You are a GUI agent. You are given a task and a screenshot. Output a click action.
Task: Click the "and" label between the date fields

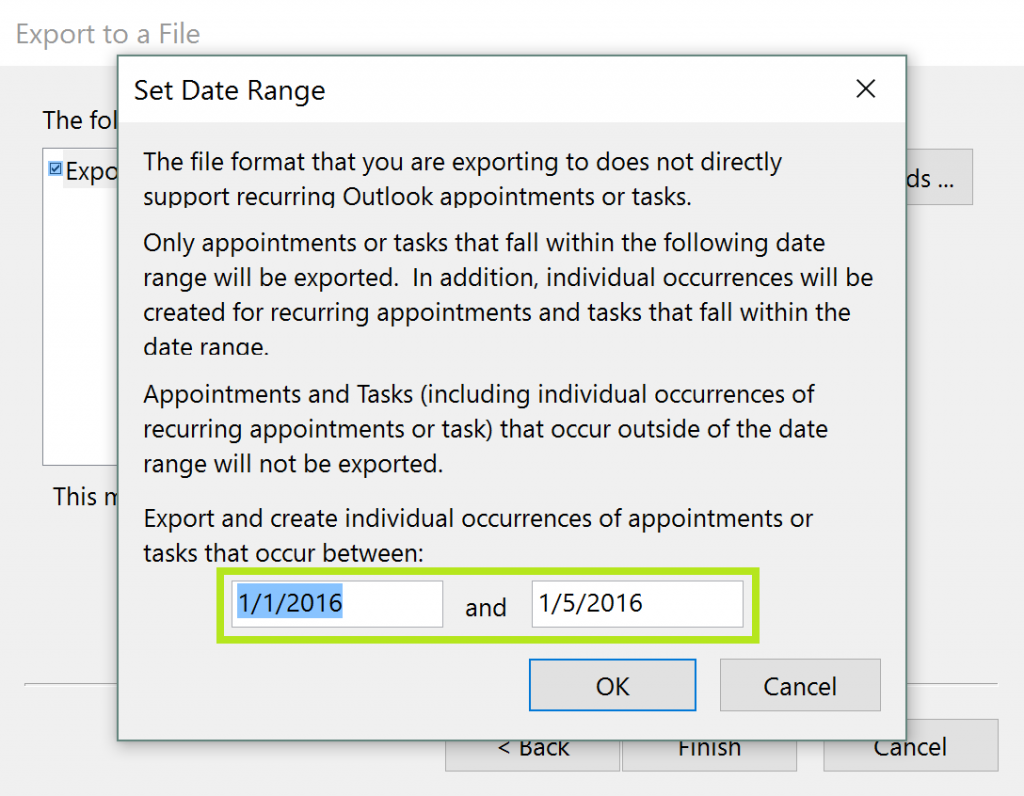[x=486, y=608]
